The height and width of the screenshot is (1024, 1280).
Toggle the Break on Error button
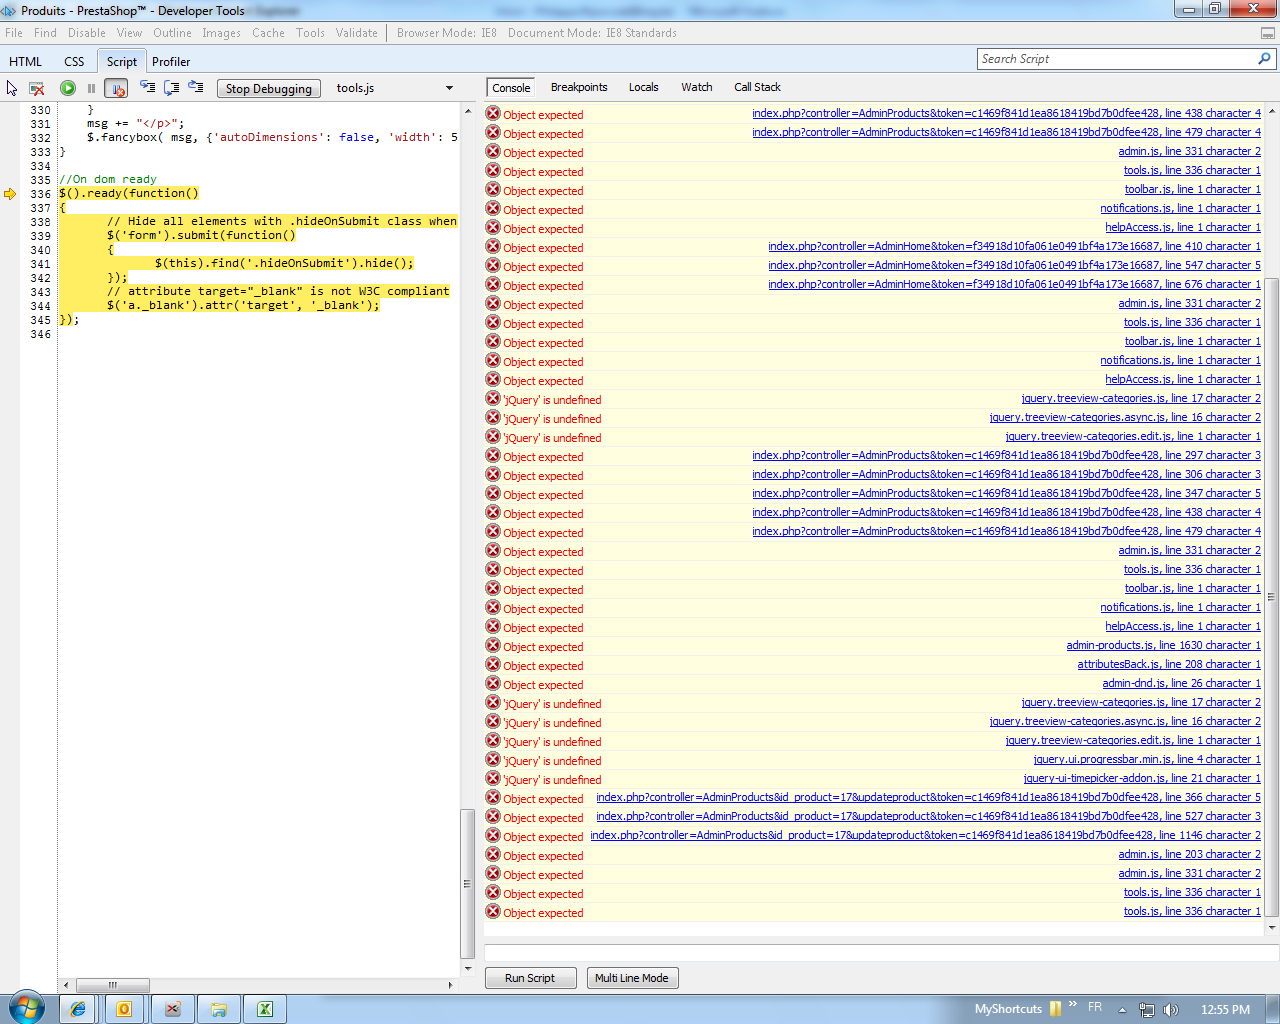coord(116,88)
